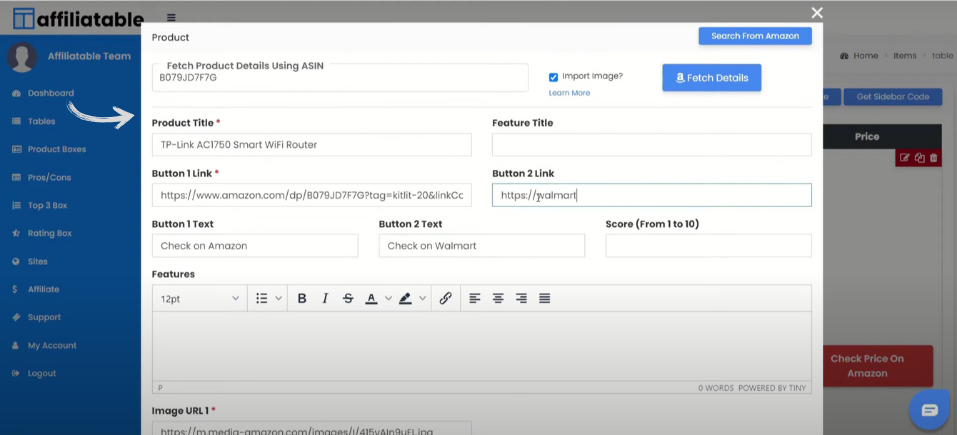Screen dimensions: 957x435
Task: Click the Button 1 Text field
Action: click(255, 246)
